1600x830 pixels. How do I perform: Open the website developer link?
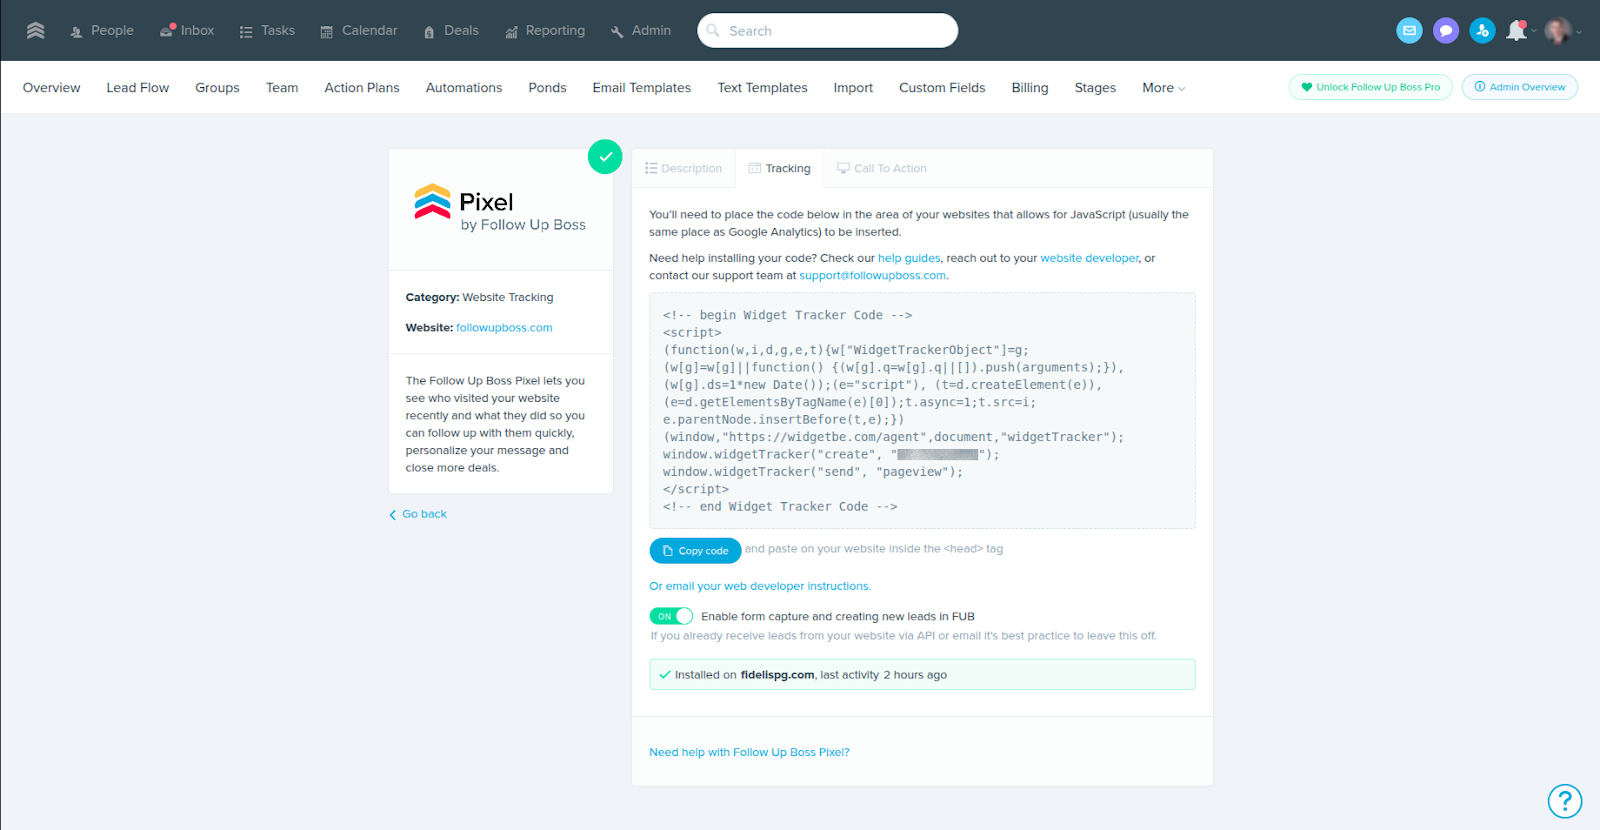(x=1089, y=258)
